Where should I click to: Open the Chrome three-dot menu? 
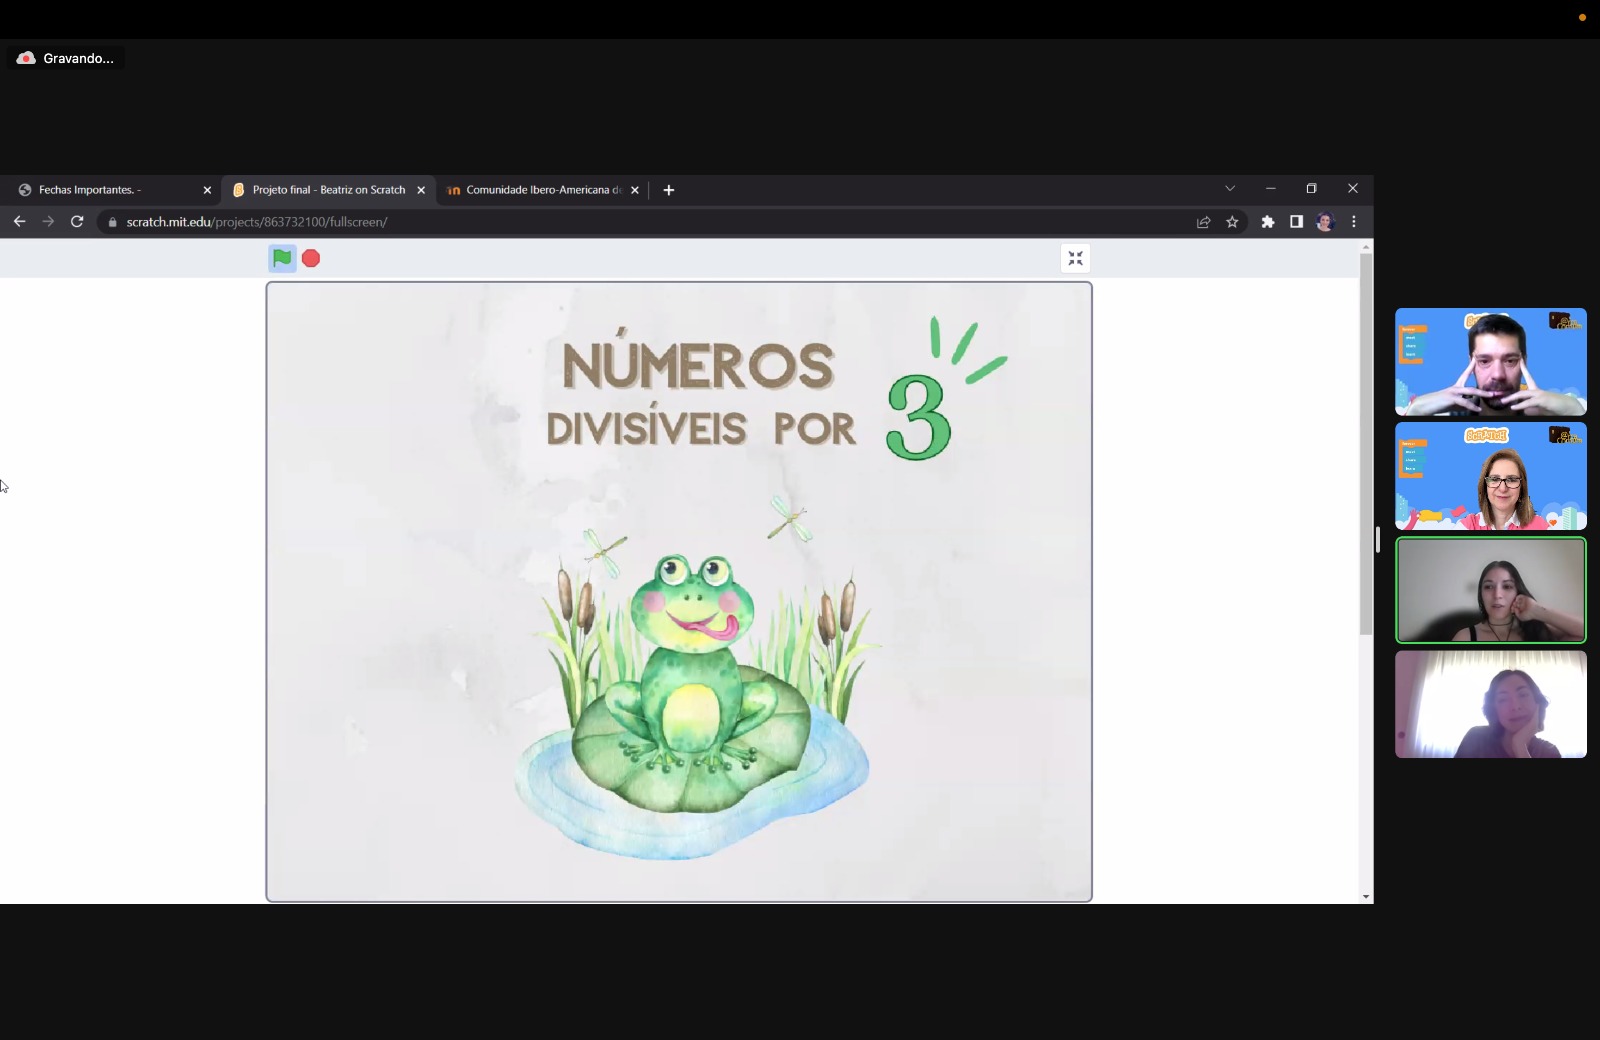1354,222
